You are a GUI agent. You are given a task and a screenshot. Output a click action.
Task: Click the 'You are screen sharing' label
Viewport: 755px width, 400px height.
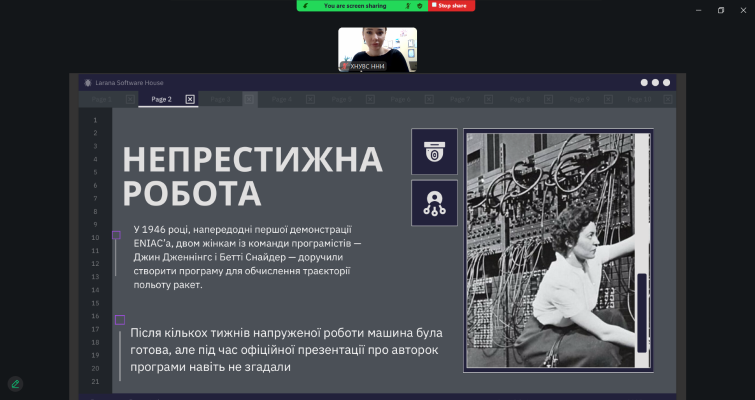point(355,6)
